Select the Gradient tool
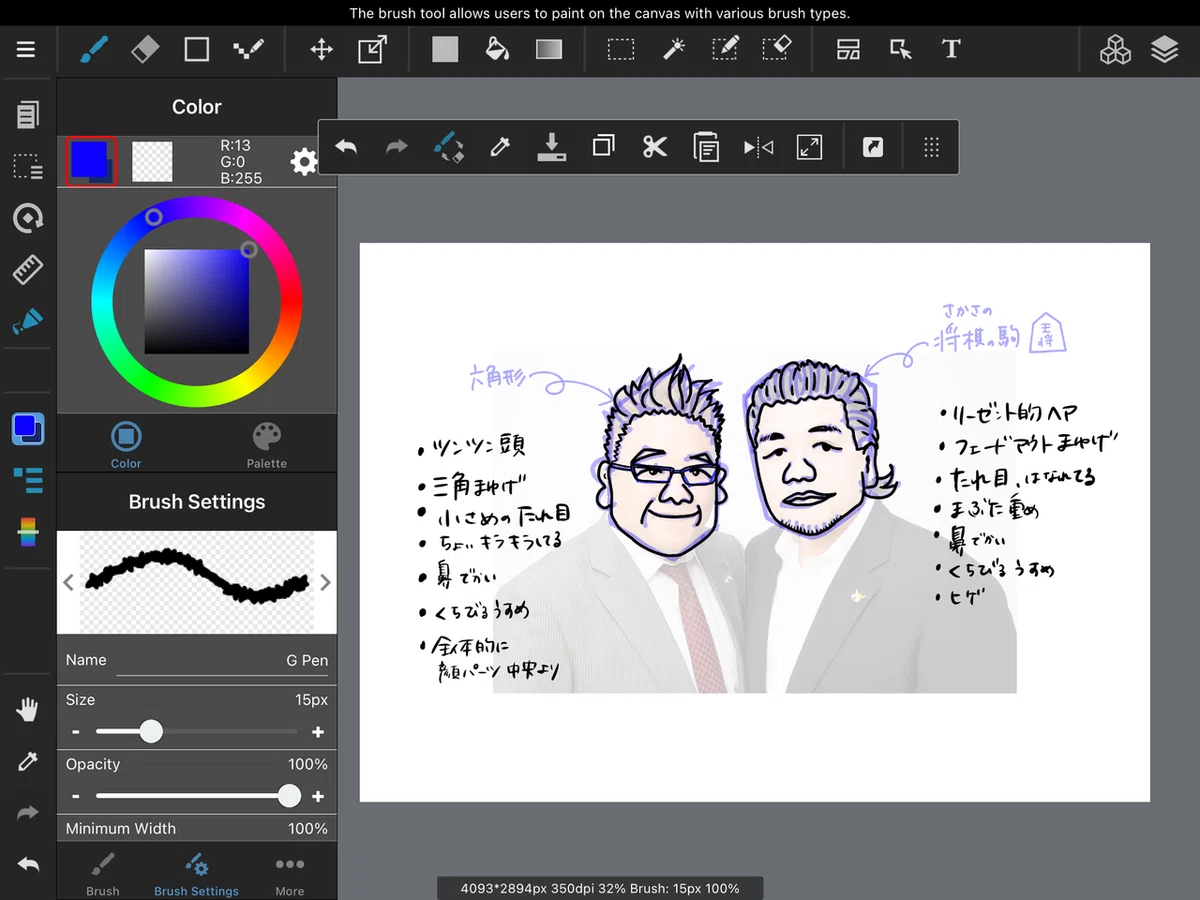Viewport: 1200px width, 900px height. (549, 49)
